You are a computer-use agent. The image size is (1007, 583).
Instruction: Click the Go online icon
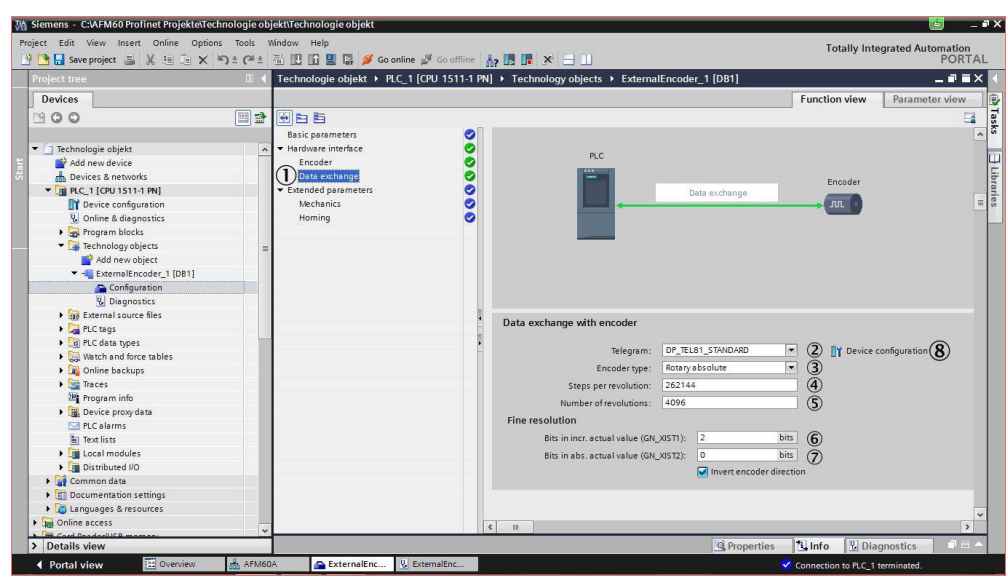pos(367,59)
